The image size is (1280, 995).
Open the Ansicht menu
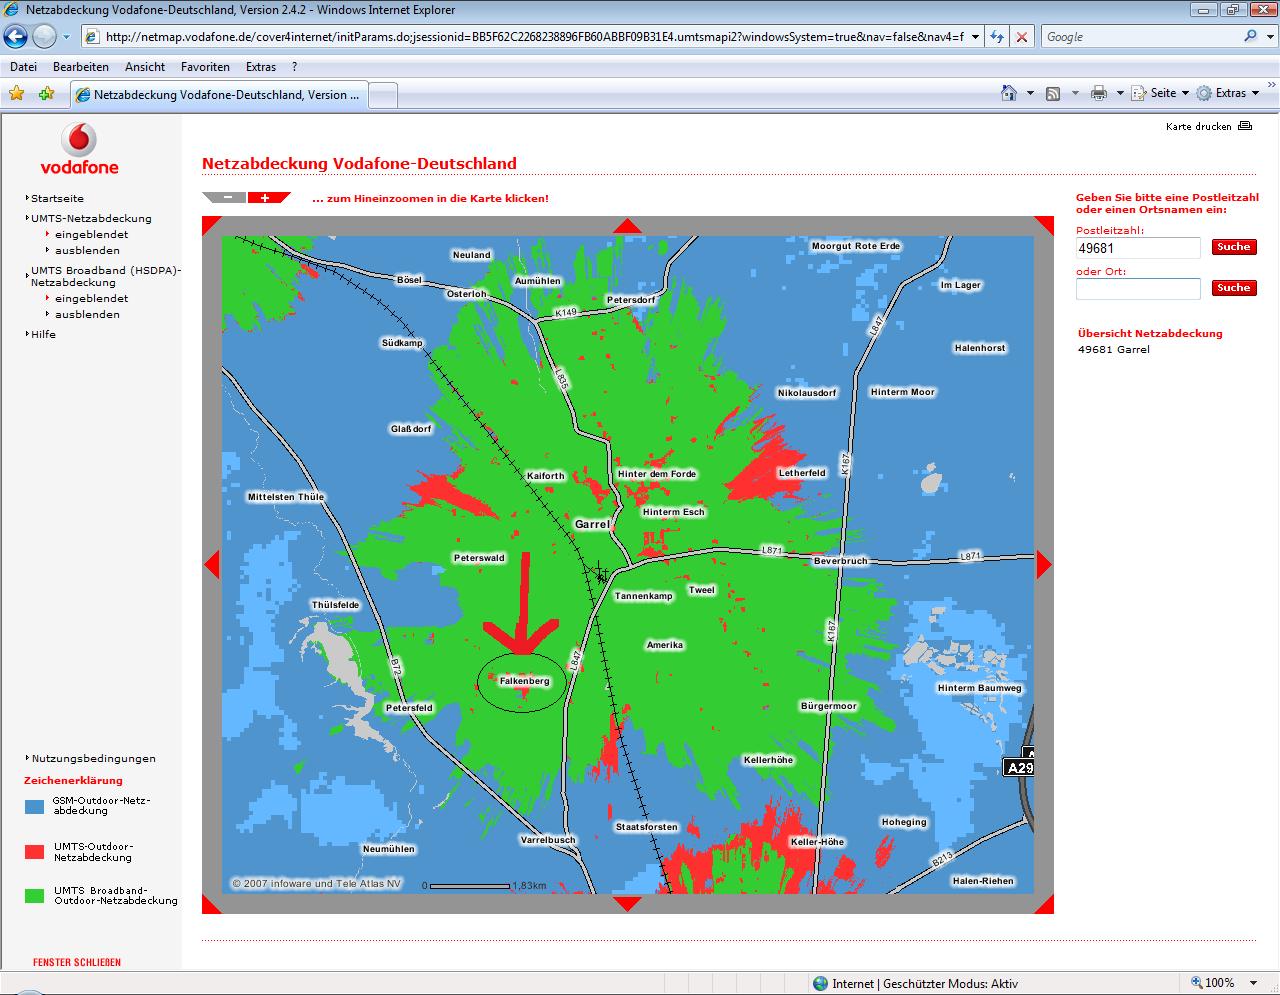point(145,67)
